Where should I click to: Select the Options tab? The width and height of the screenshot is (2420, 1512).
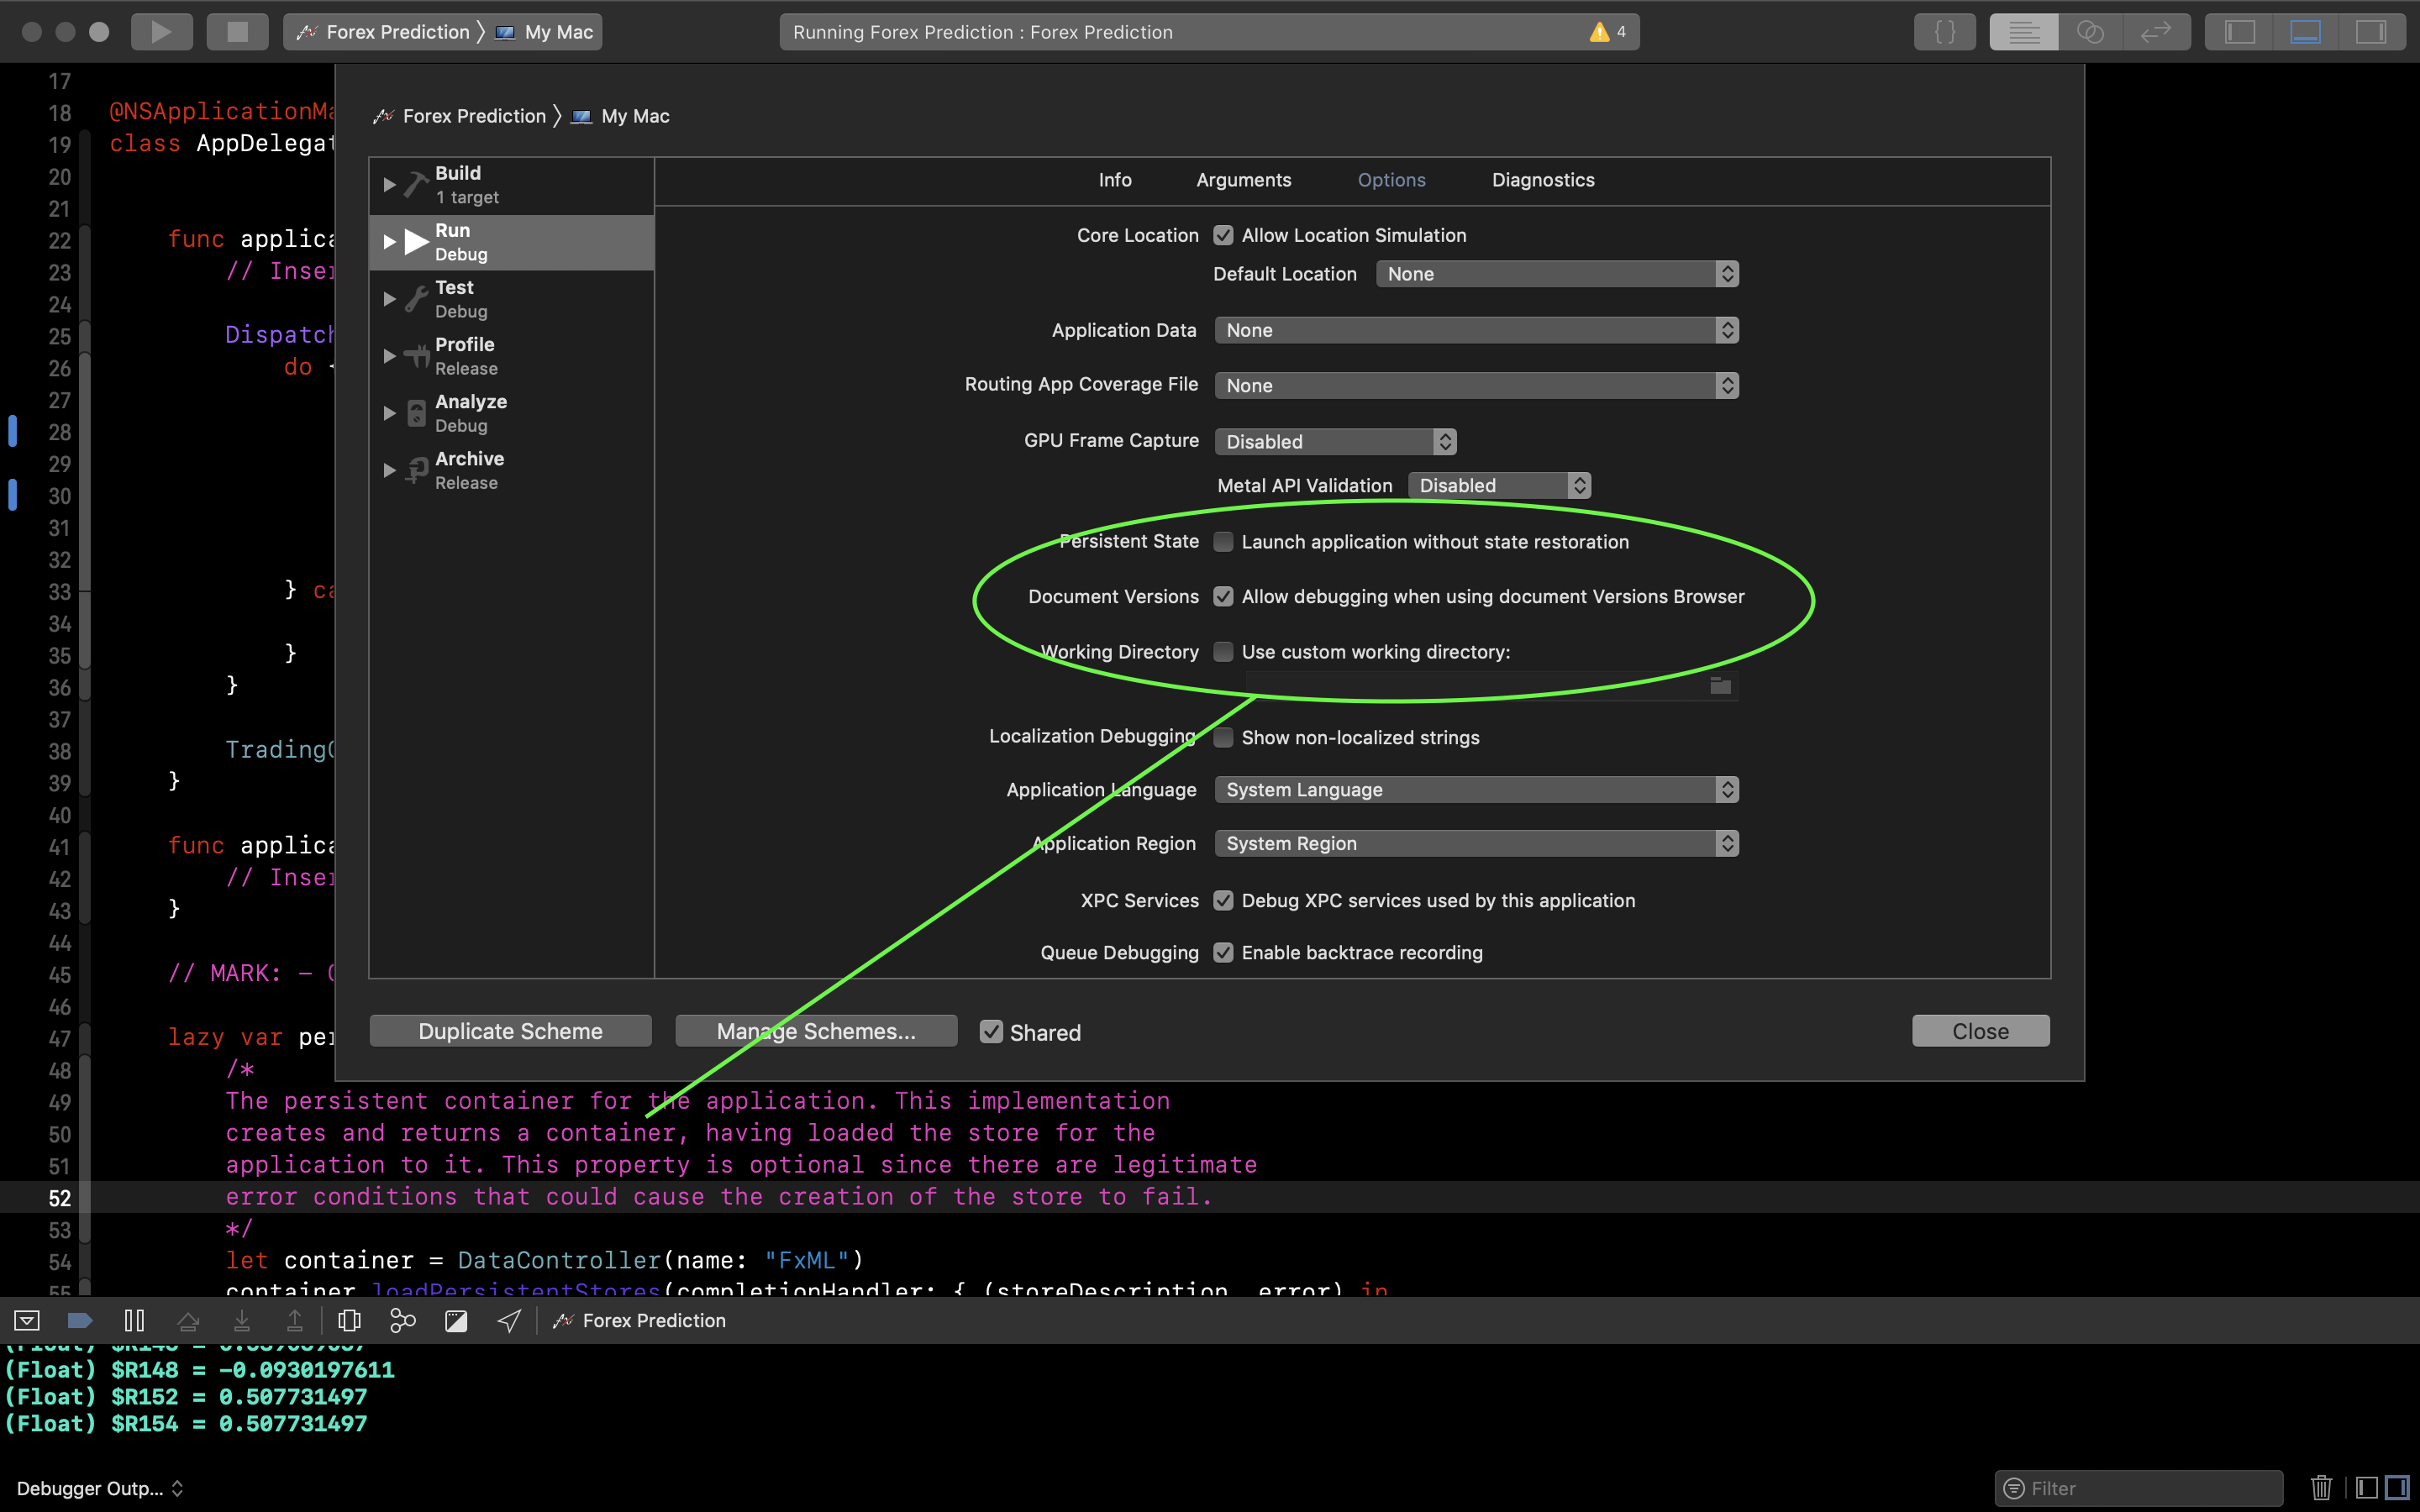(1391, 180)
